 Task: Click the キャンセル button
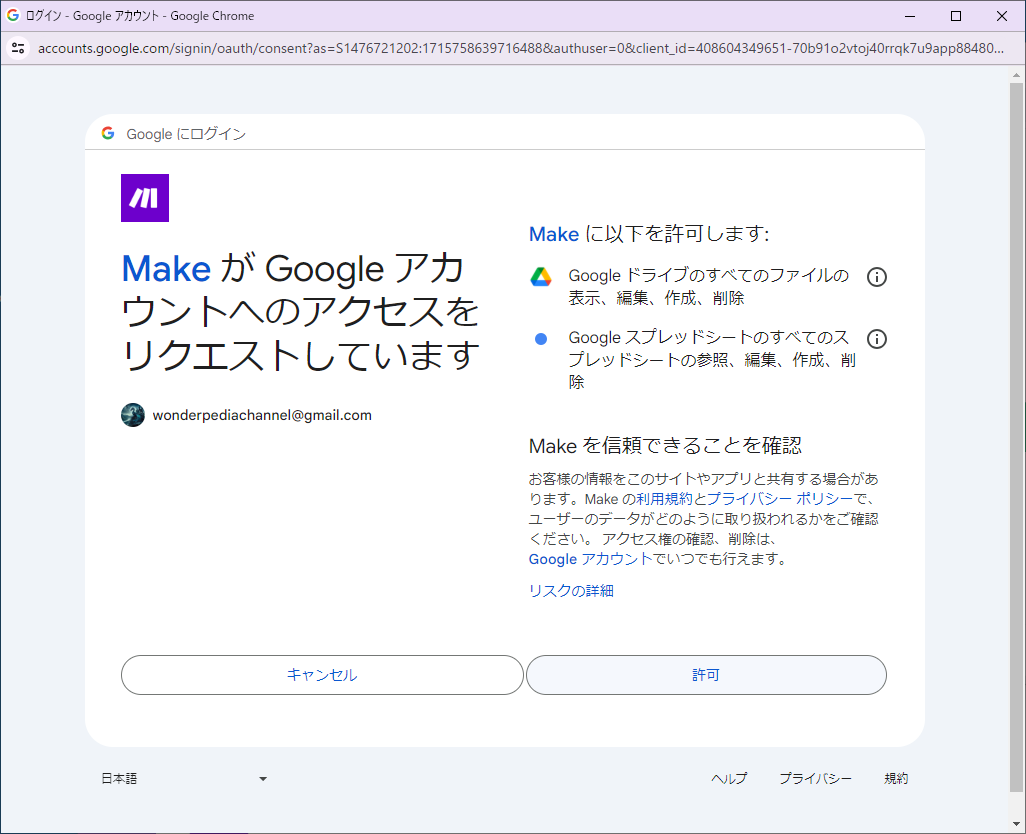[x=322, y=675]
